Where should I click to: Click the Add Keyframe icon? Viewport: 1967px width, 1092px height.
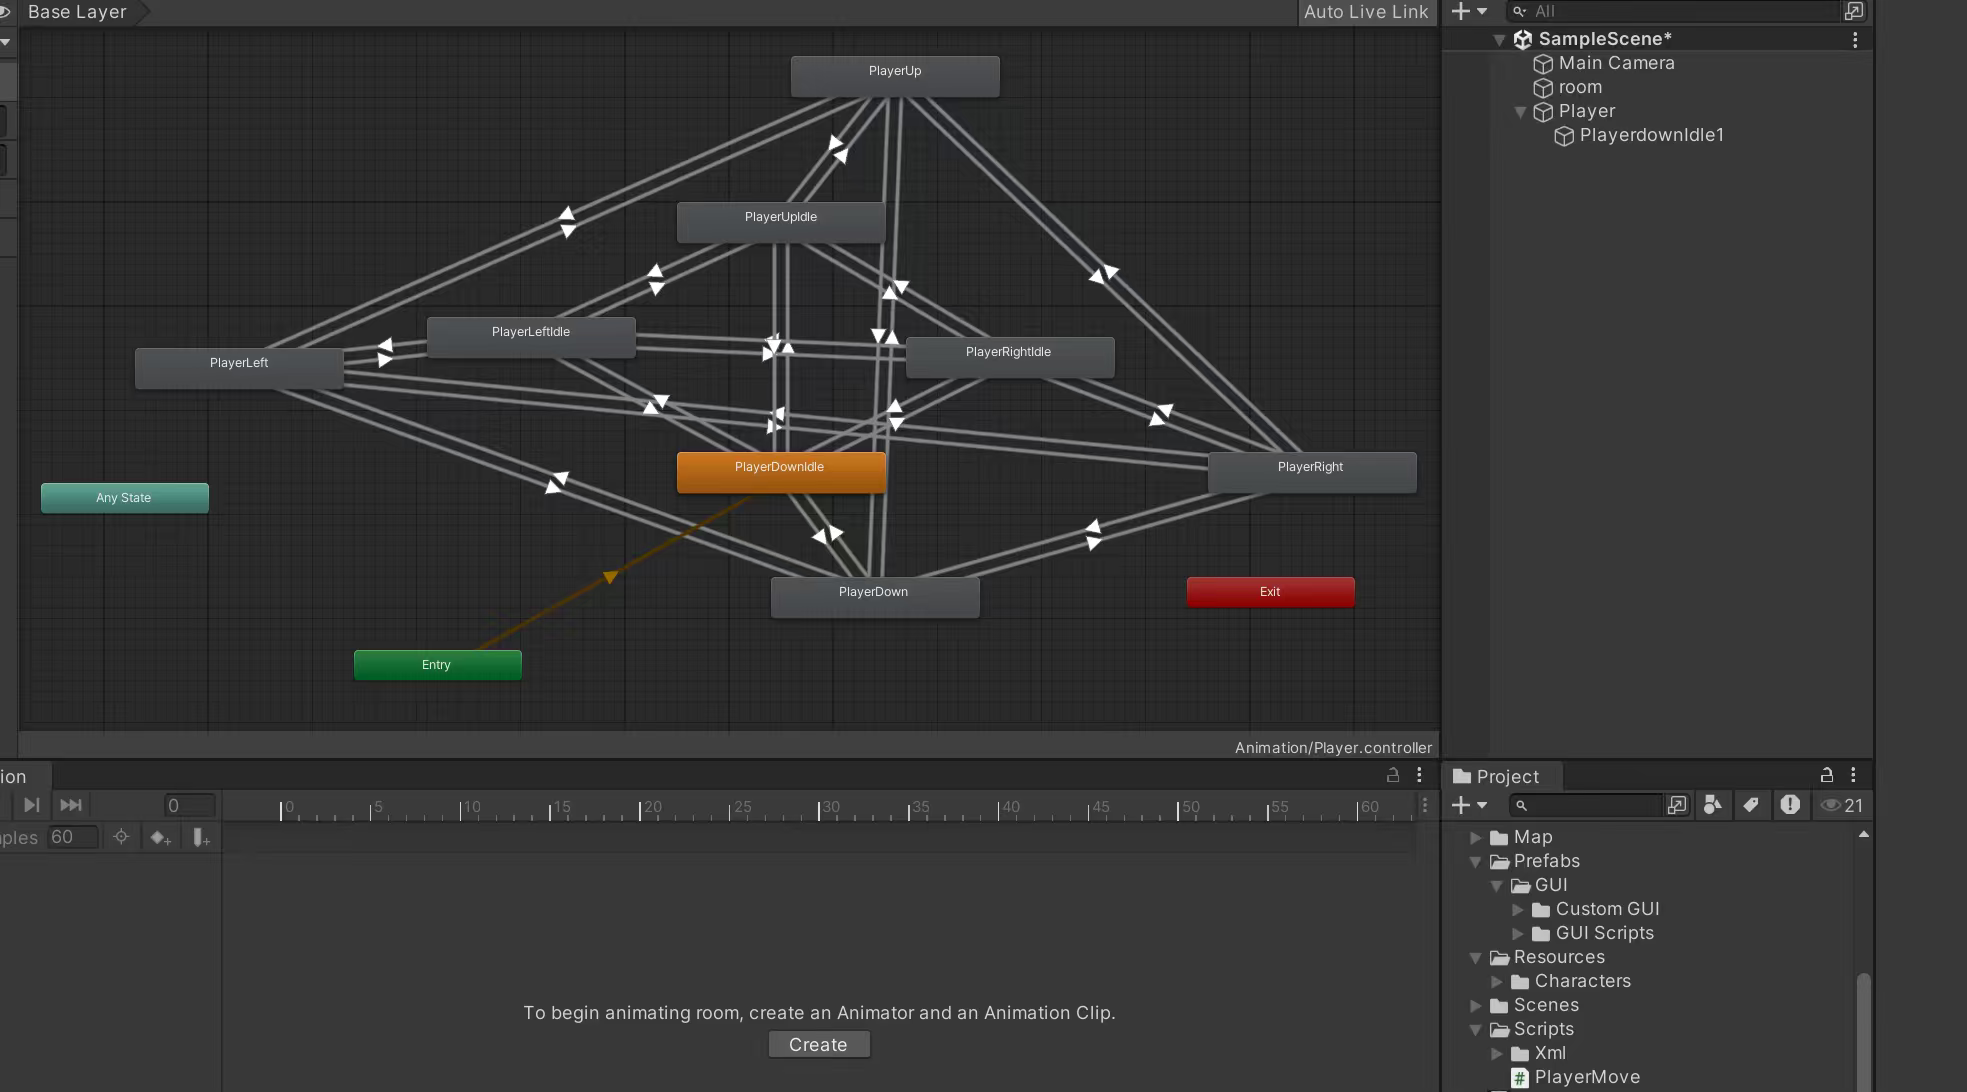tap(160, 838)
